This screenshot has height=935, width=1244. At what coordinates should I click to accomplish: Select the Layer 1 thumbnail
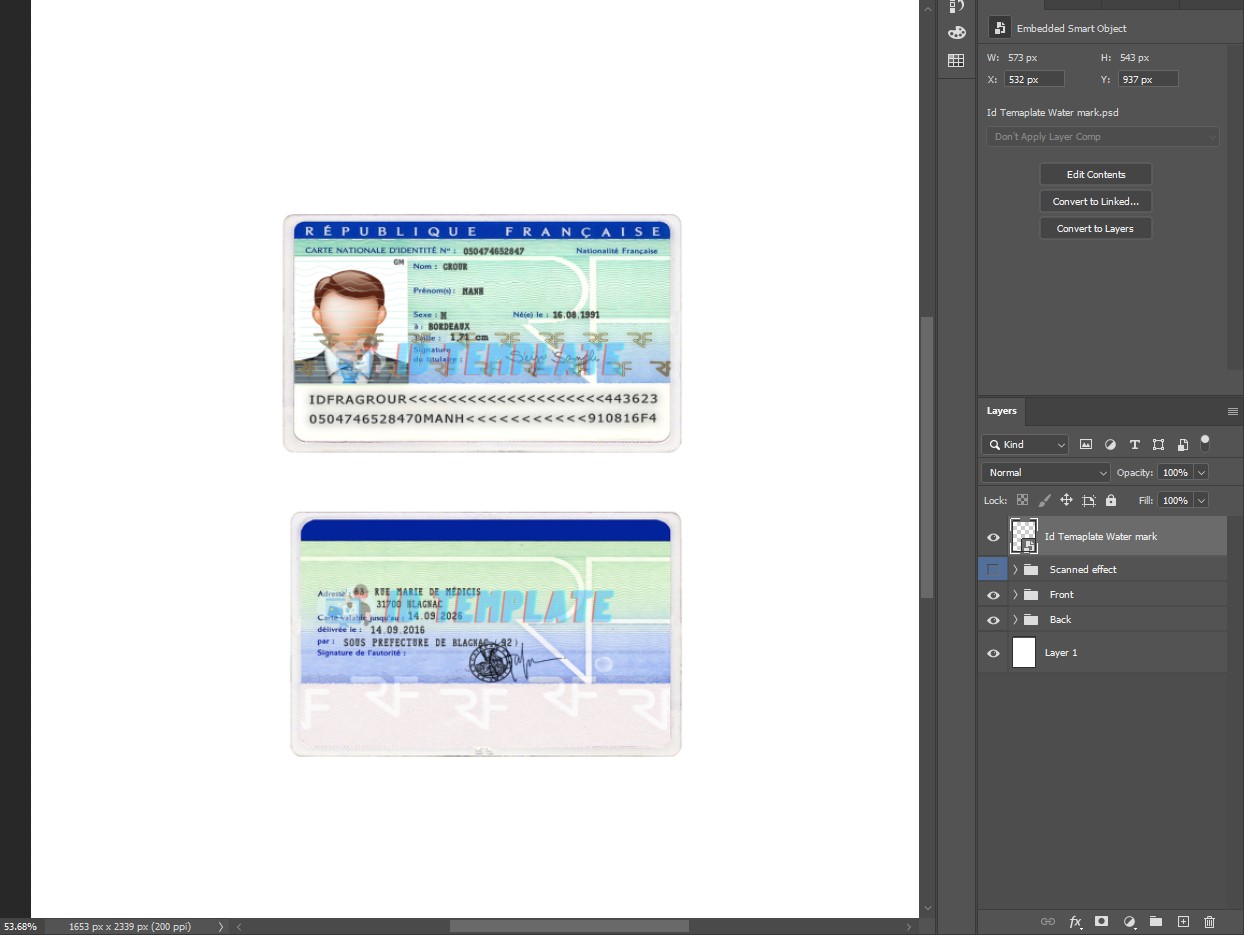pos(1024,653)
